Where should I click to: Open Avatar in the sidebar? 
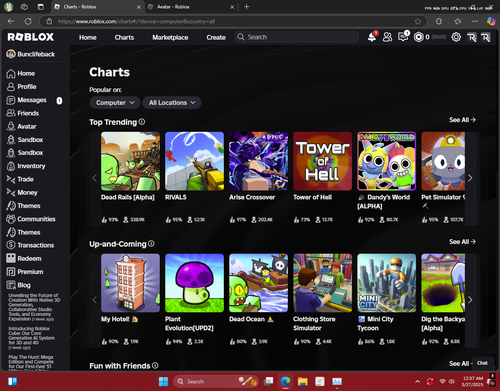(x=21, y=126)
